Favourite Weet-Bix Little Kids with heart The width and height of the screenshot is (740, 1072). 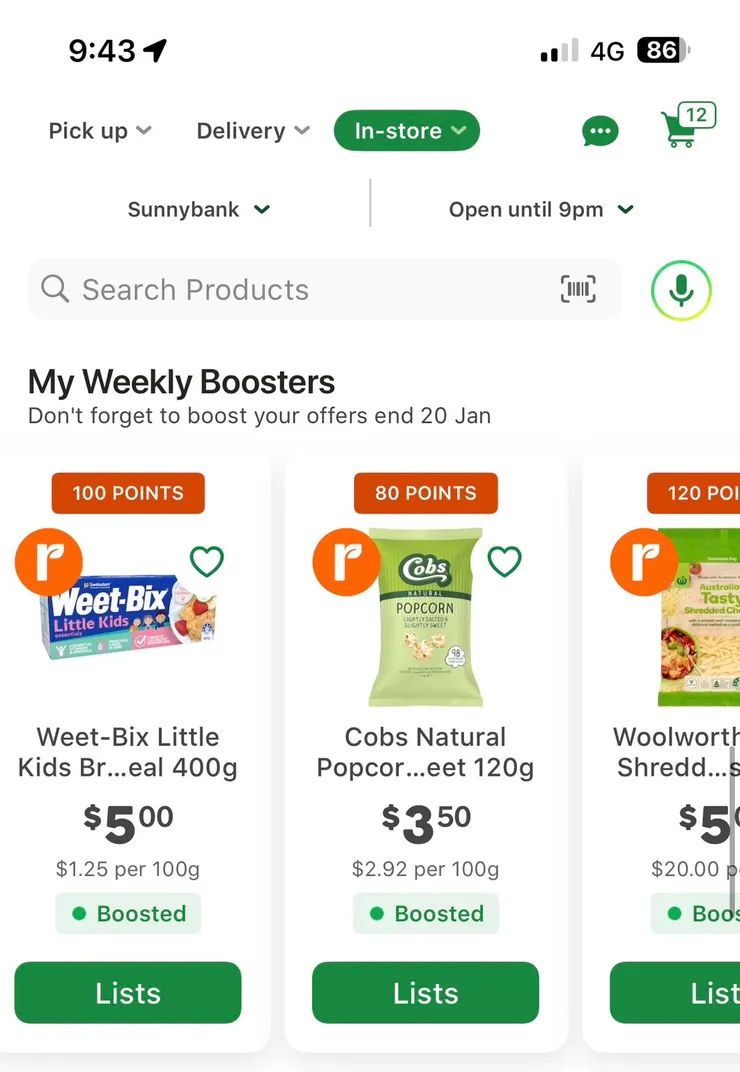coord(207,562)
